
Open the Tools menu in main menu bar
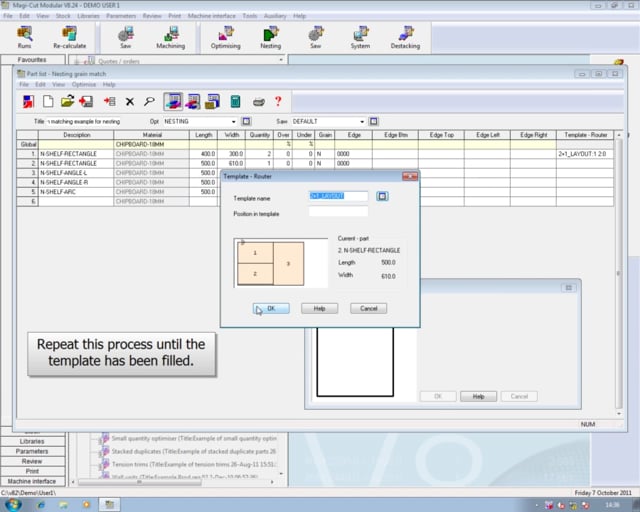coord(249,16)
